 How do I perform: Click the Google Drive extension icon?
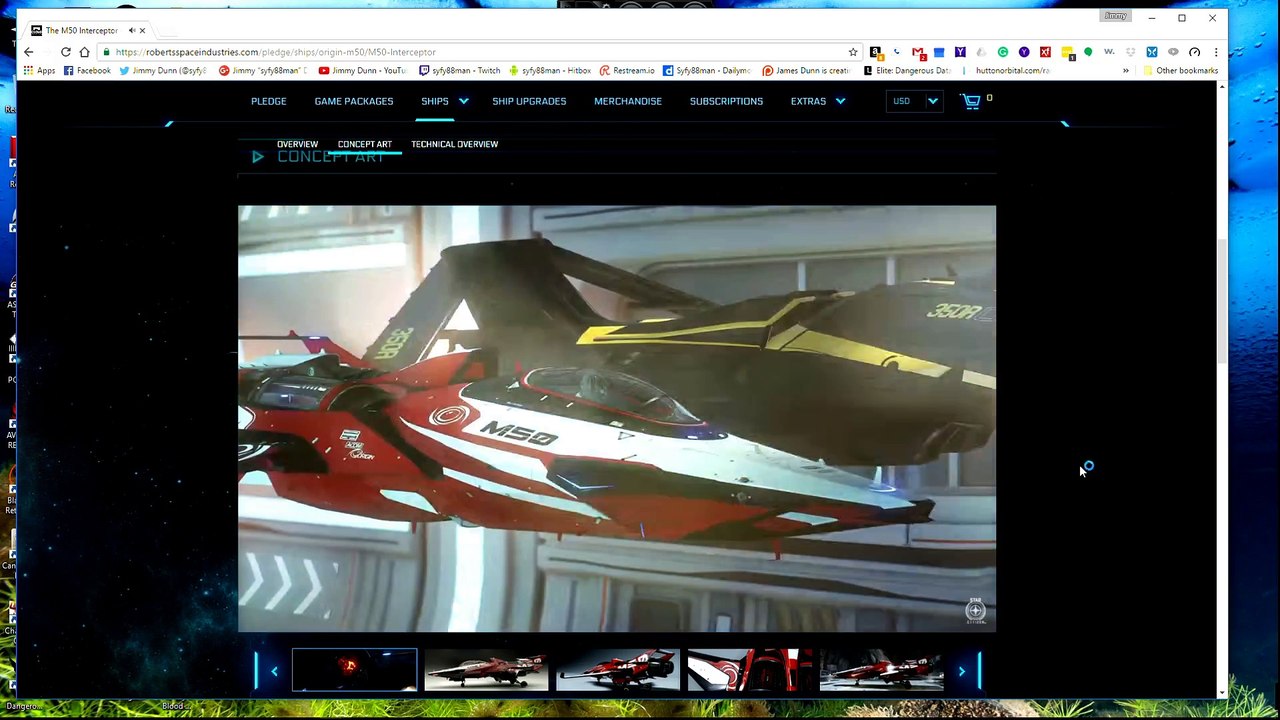click(980, 52)
